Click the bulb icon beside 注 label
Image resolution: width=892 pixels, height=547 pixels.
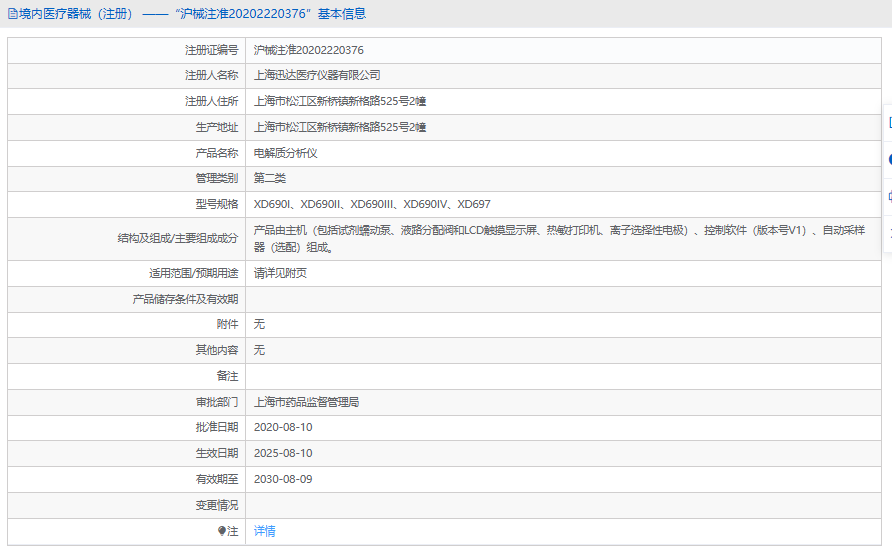(222, 531)
